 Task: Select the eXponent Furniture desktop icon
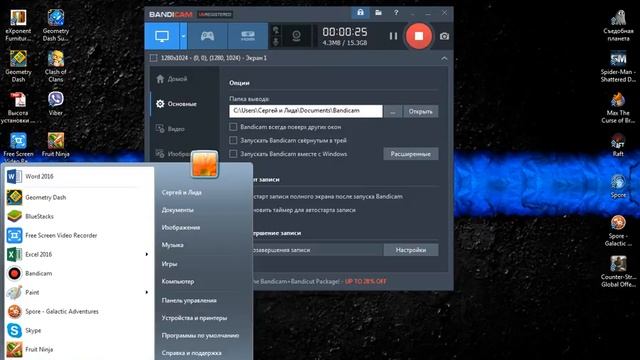pyautogui.click(x=18, y=25)
